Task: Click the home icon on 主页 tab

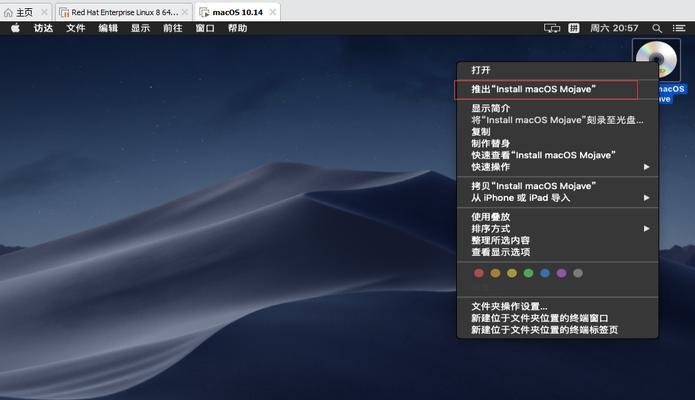Action: [x=8, y=12]
